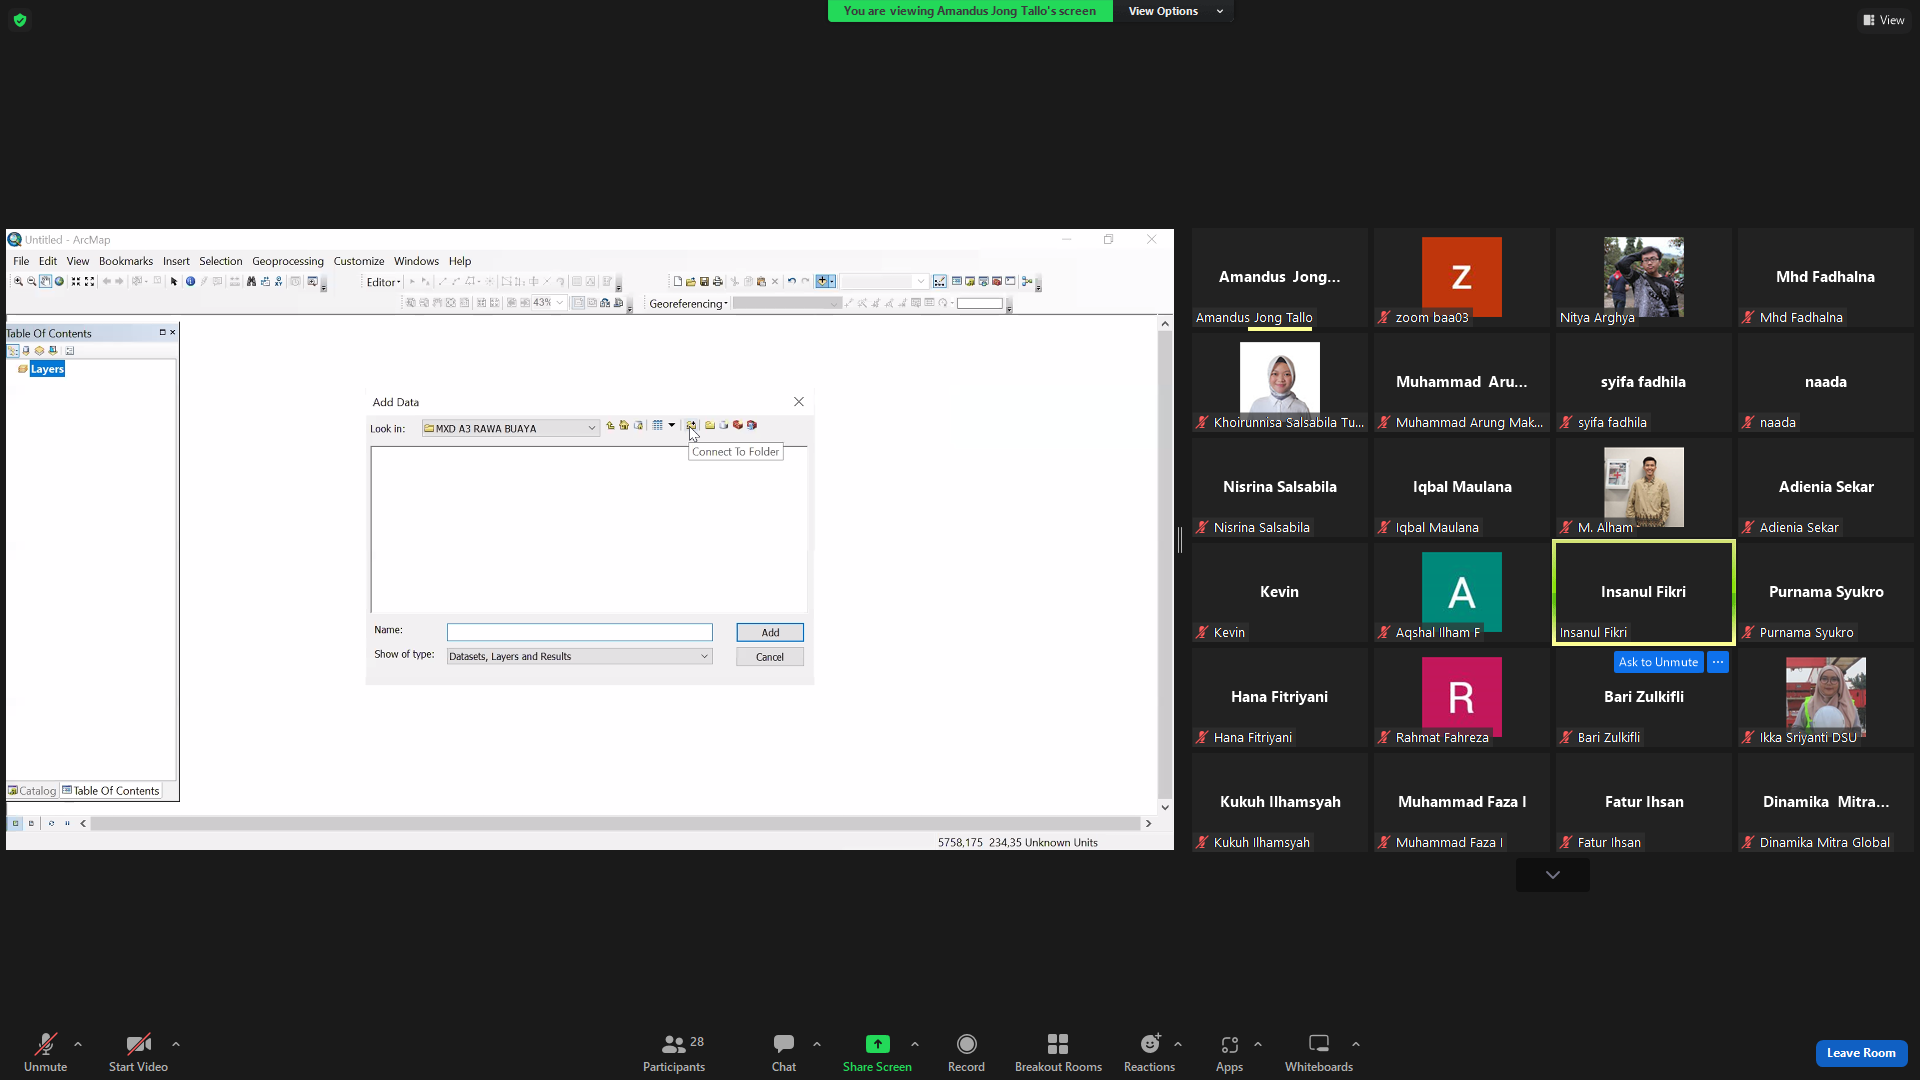Open the Find binoculars tool
Screen dimensions: 1920x1080
pos(251,282)
